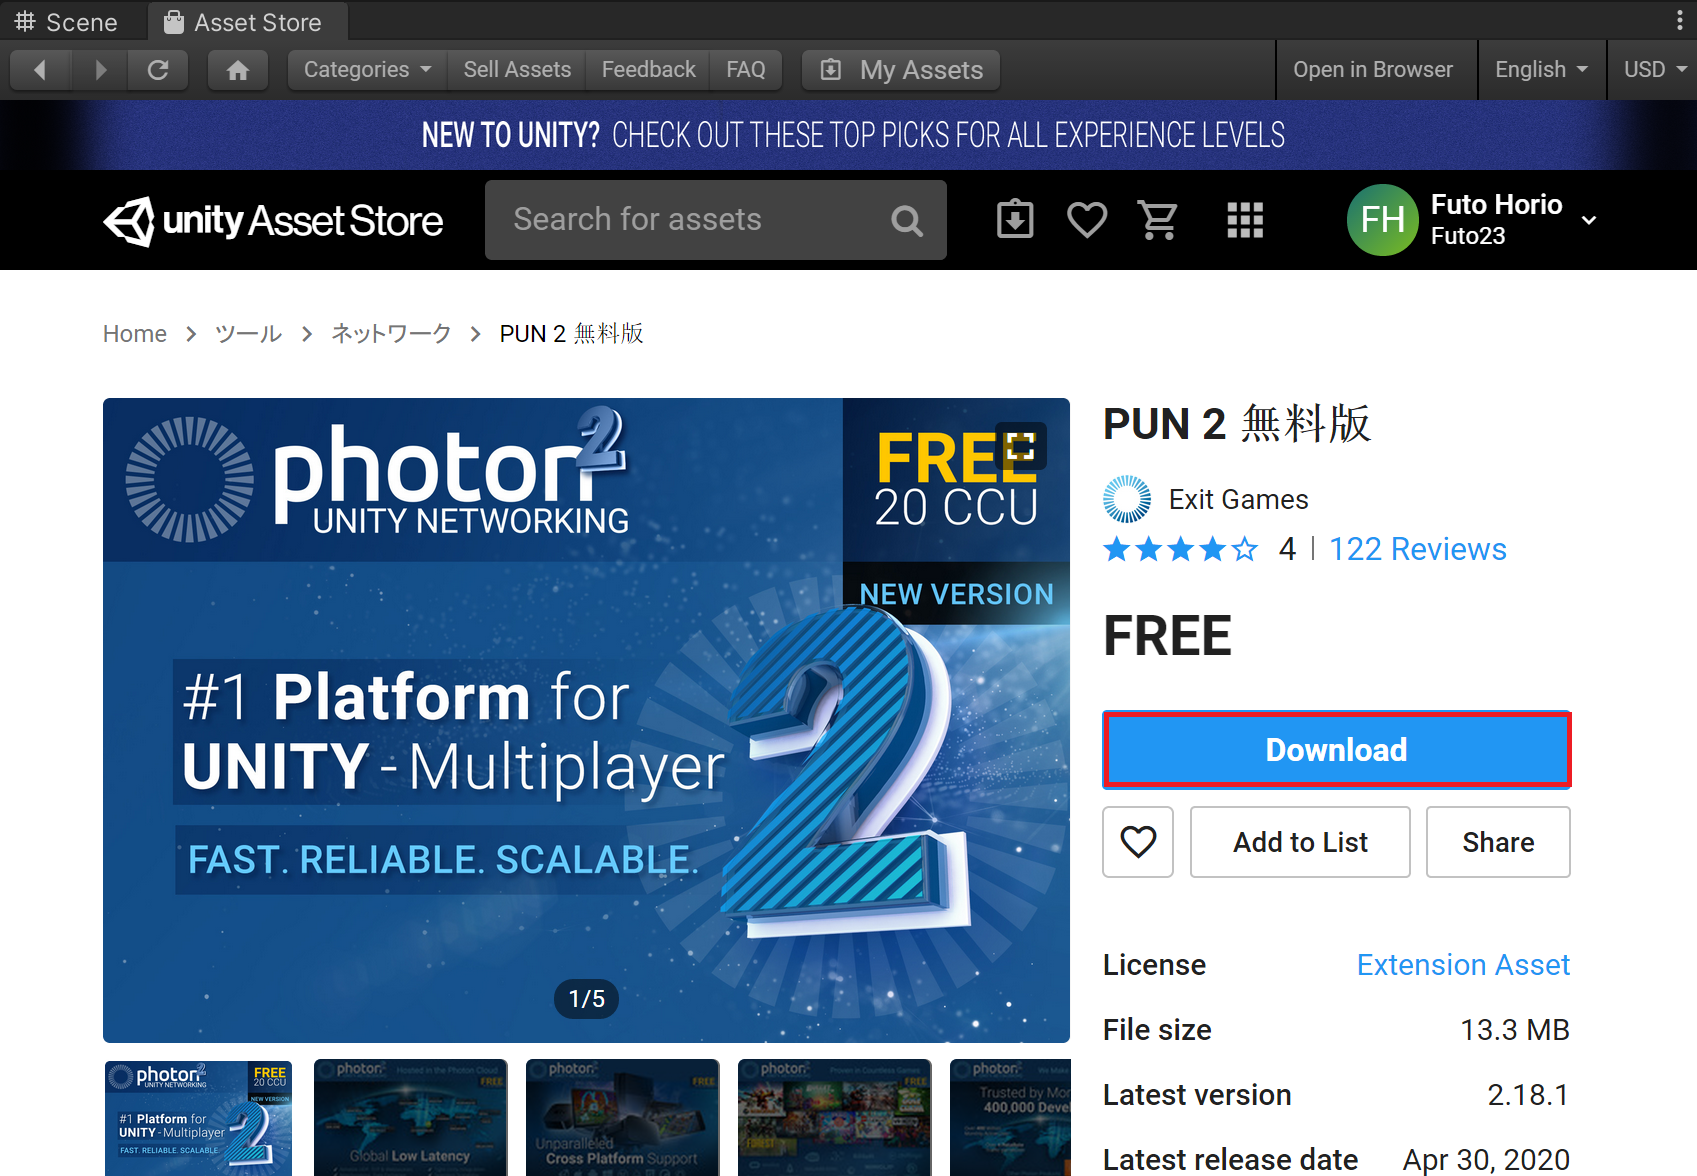Focus the Search for assets field

pyautogui.click(x=716, y=220)
